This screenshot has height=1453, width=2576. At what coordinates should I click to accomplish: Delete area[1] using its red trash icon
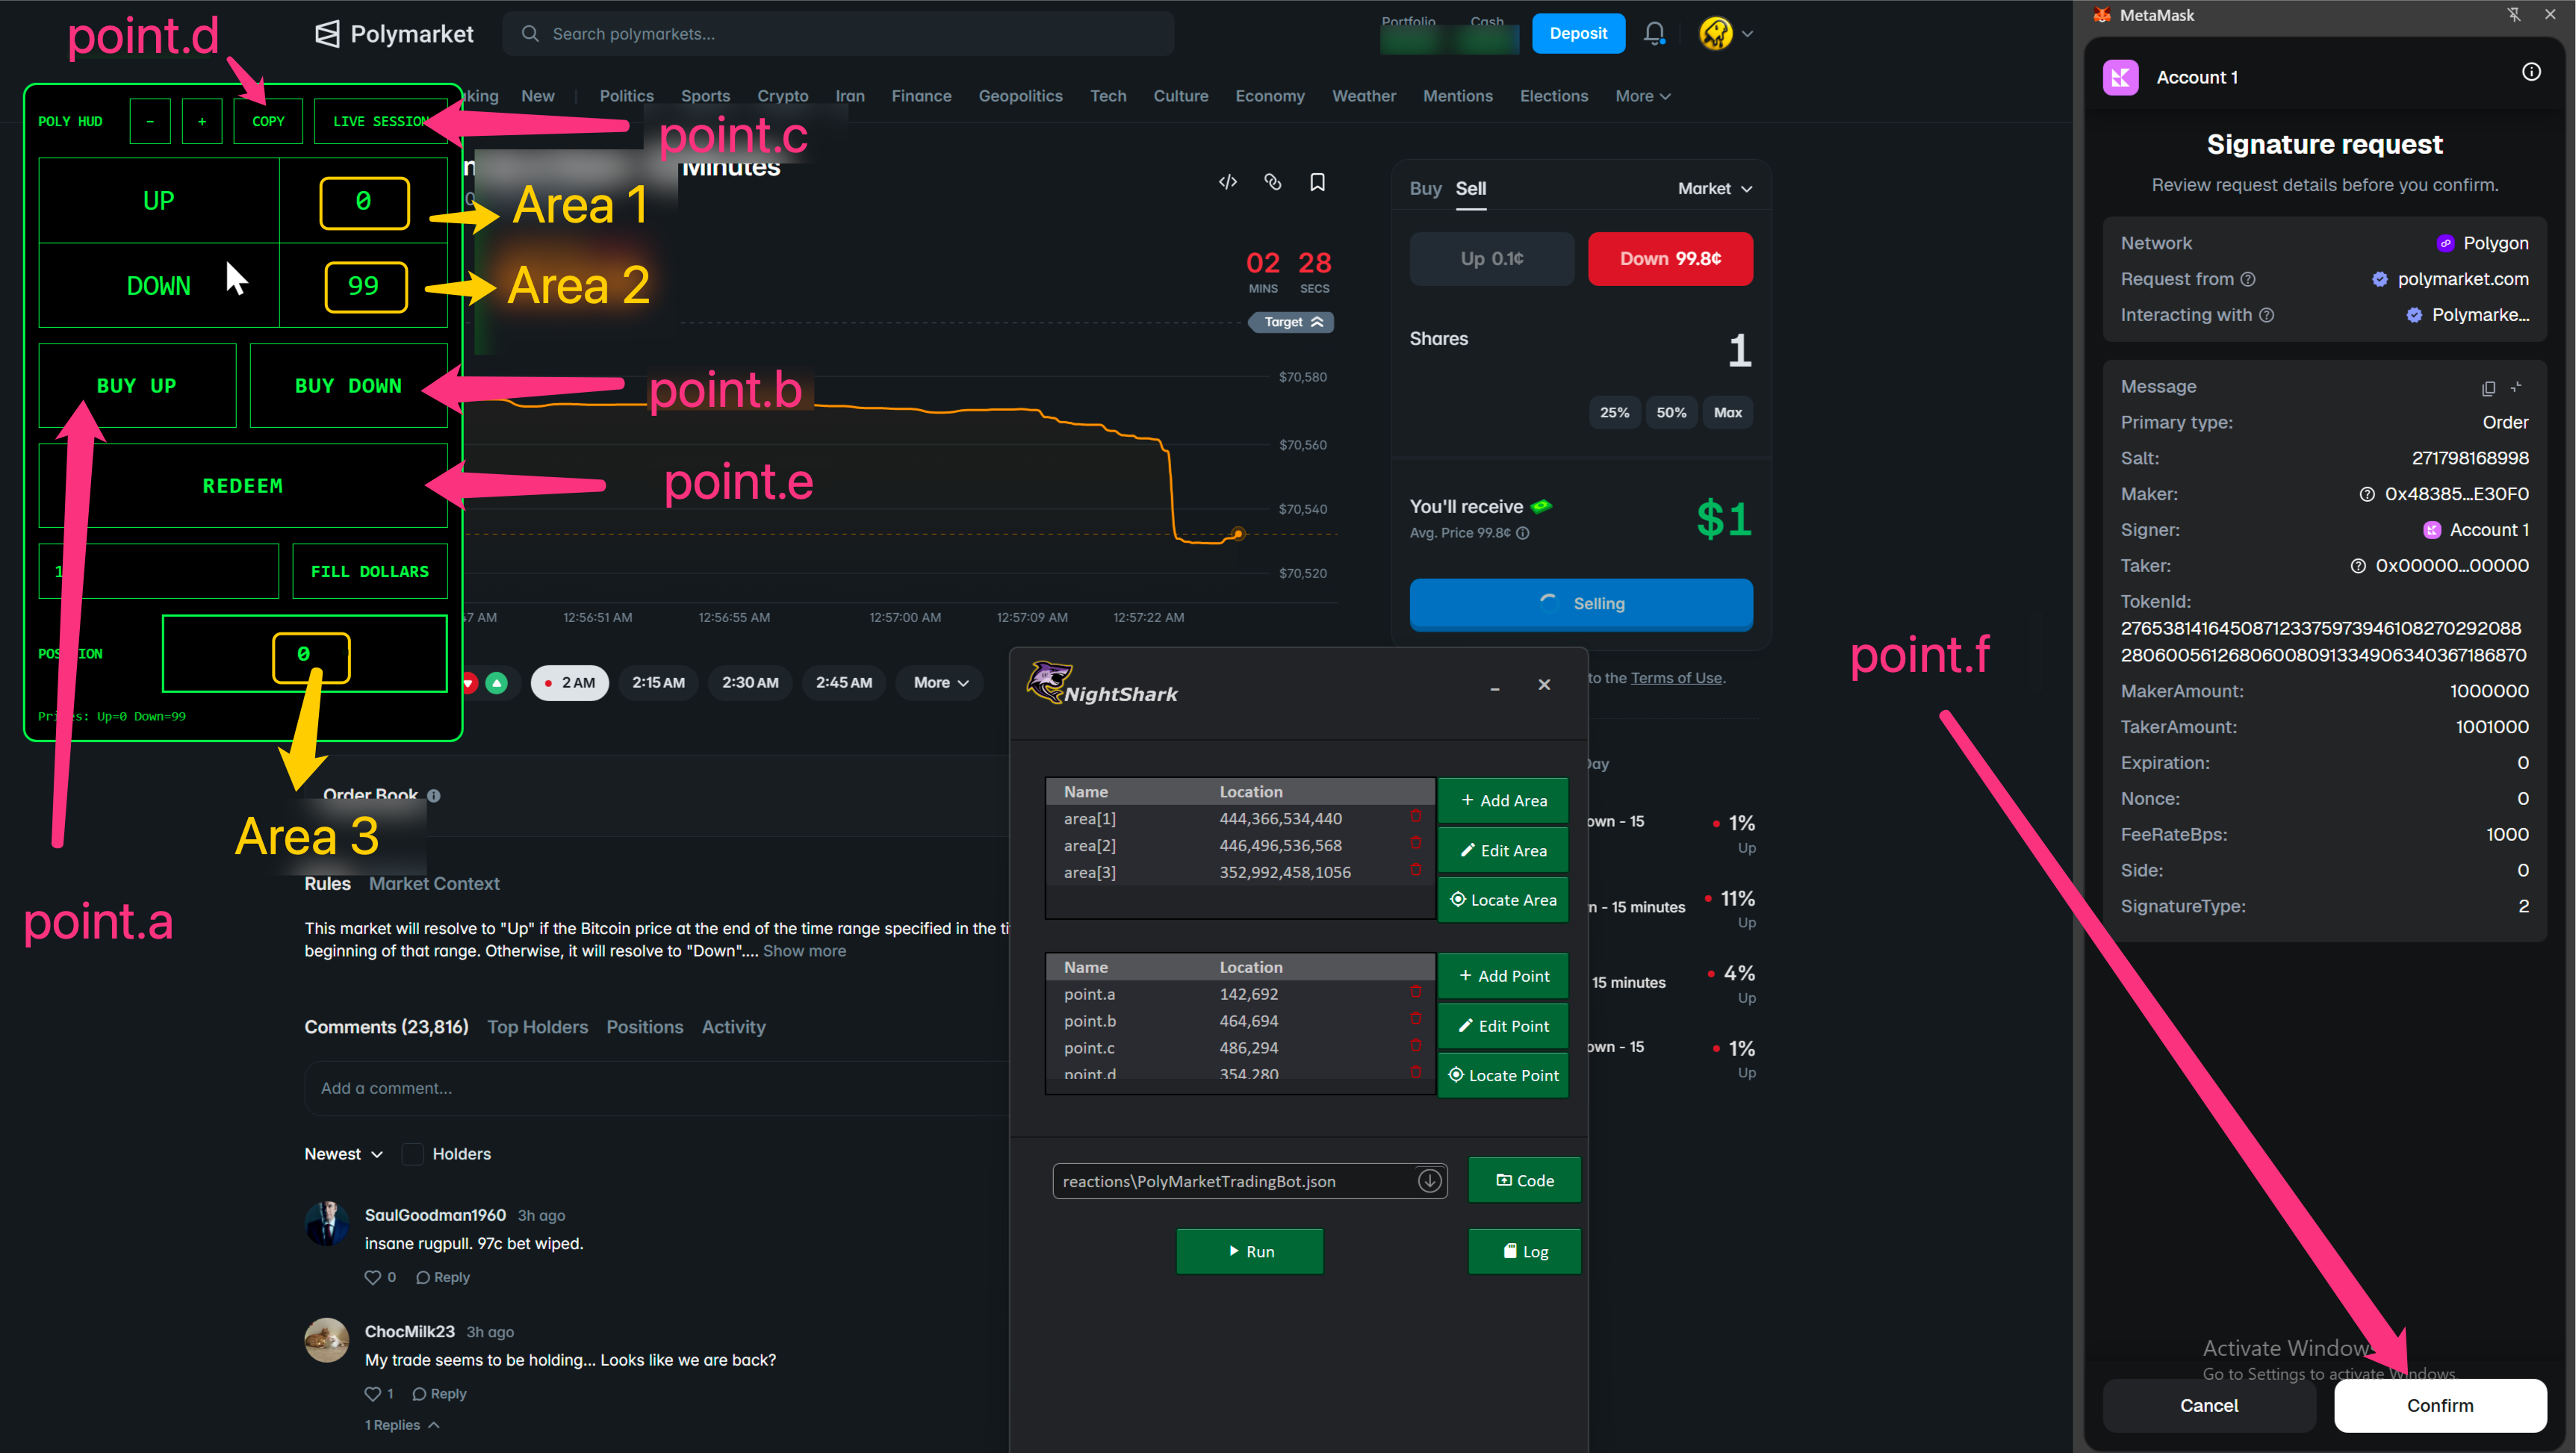[x=1416, y=817]
